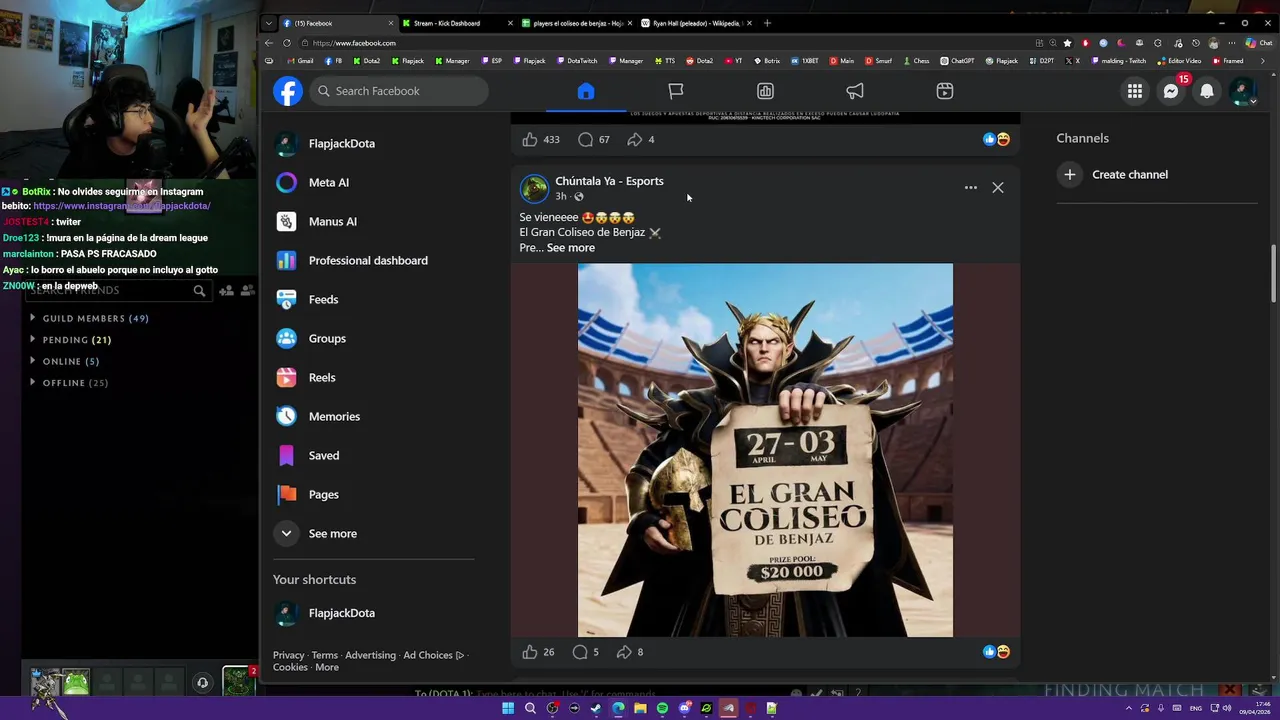The image size is (1280, 720).
Task: Open the Privacy footer link
Action: click(288, 655)
